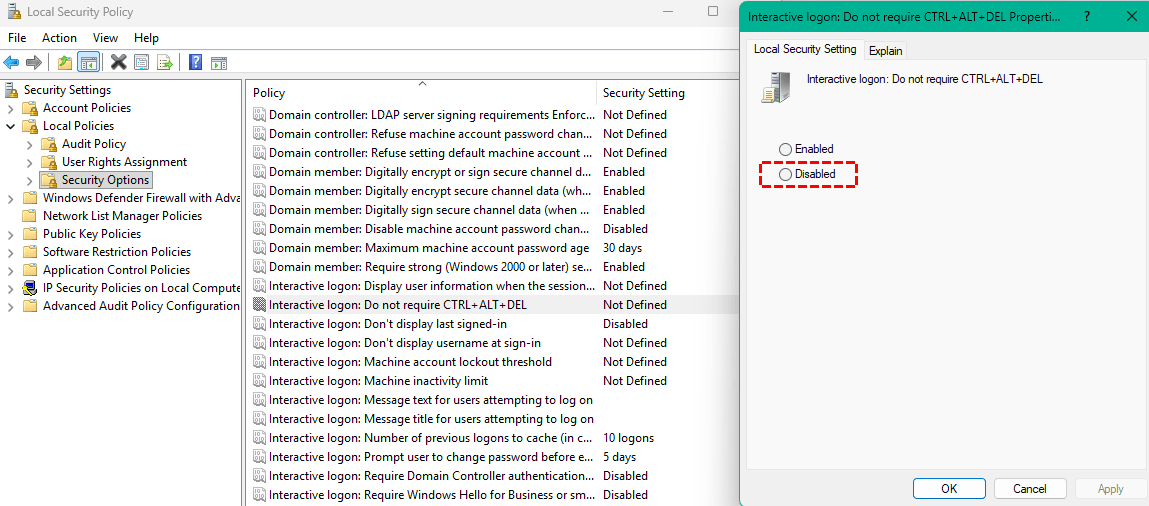Click the Back arrow in toolbar

pos(12,62)
